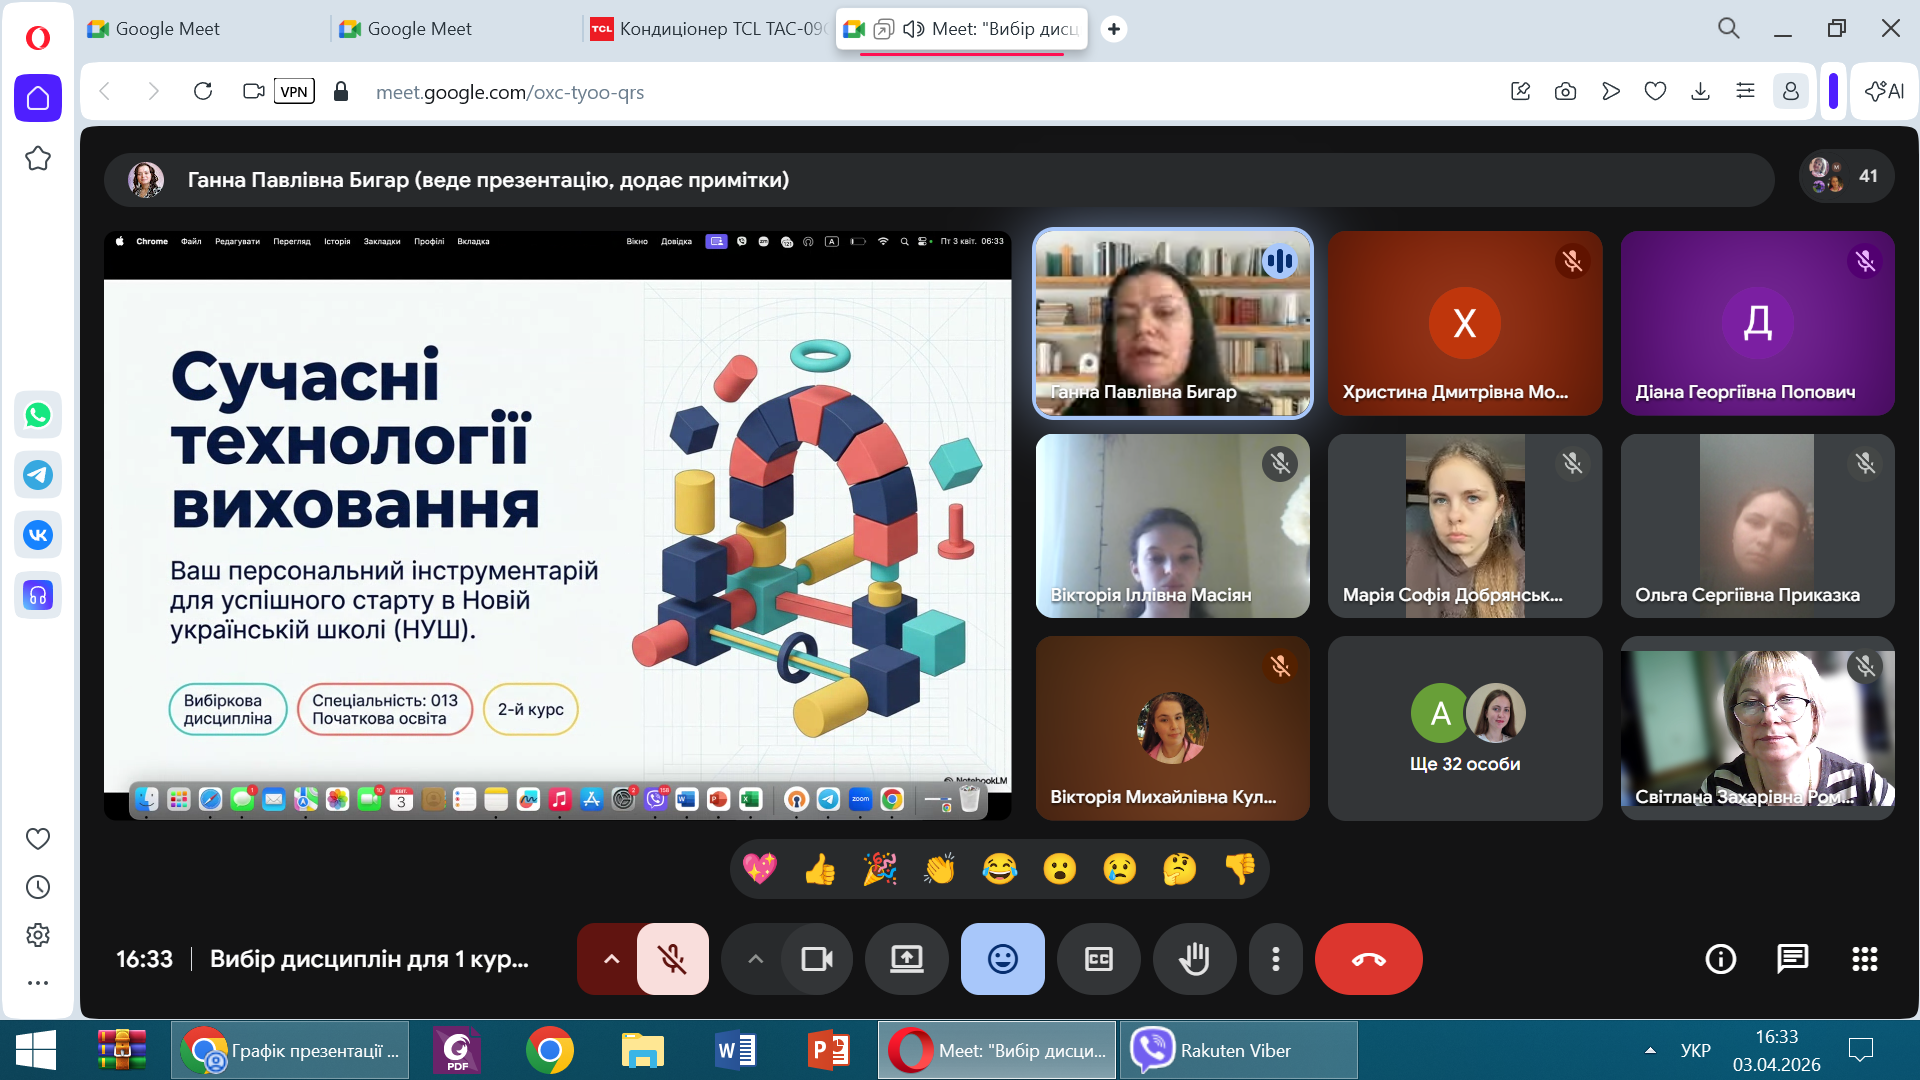This screenshot has height=1080, width=1920.
Task: Switch to first Google Meet tab
Action: point(203,29)
